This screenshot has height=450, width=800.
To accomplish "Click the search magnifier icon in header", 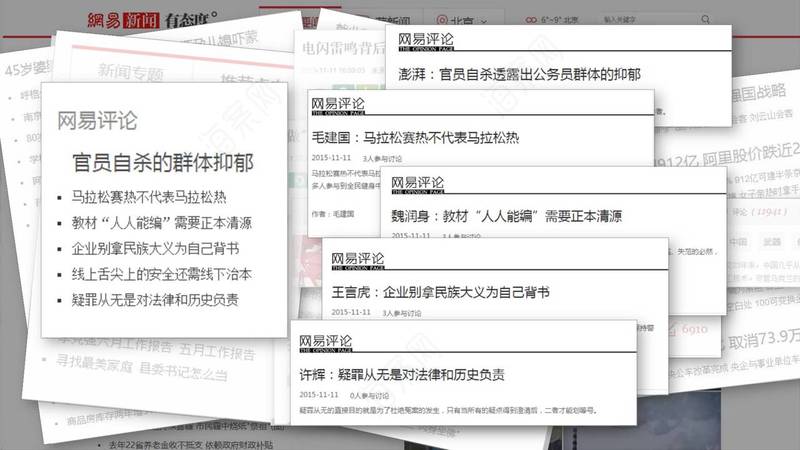I will (705, 19).
